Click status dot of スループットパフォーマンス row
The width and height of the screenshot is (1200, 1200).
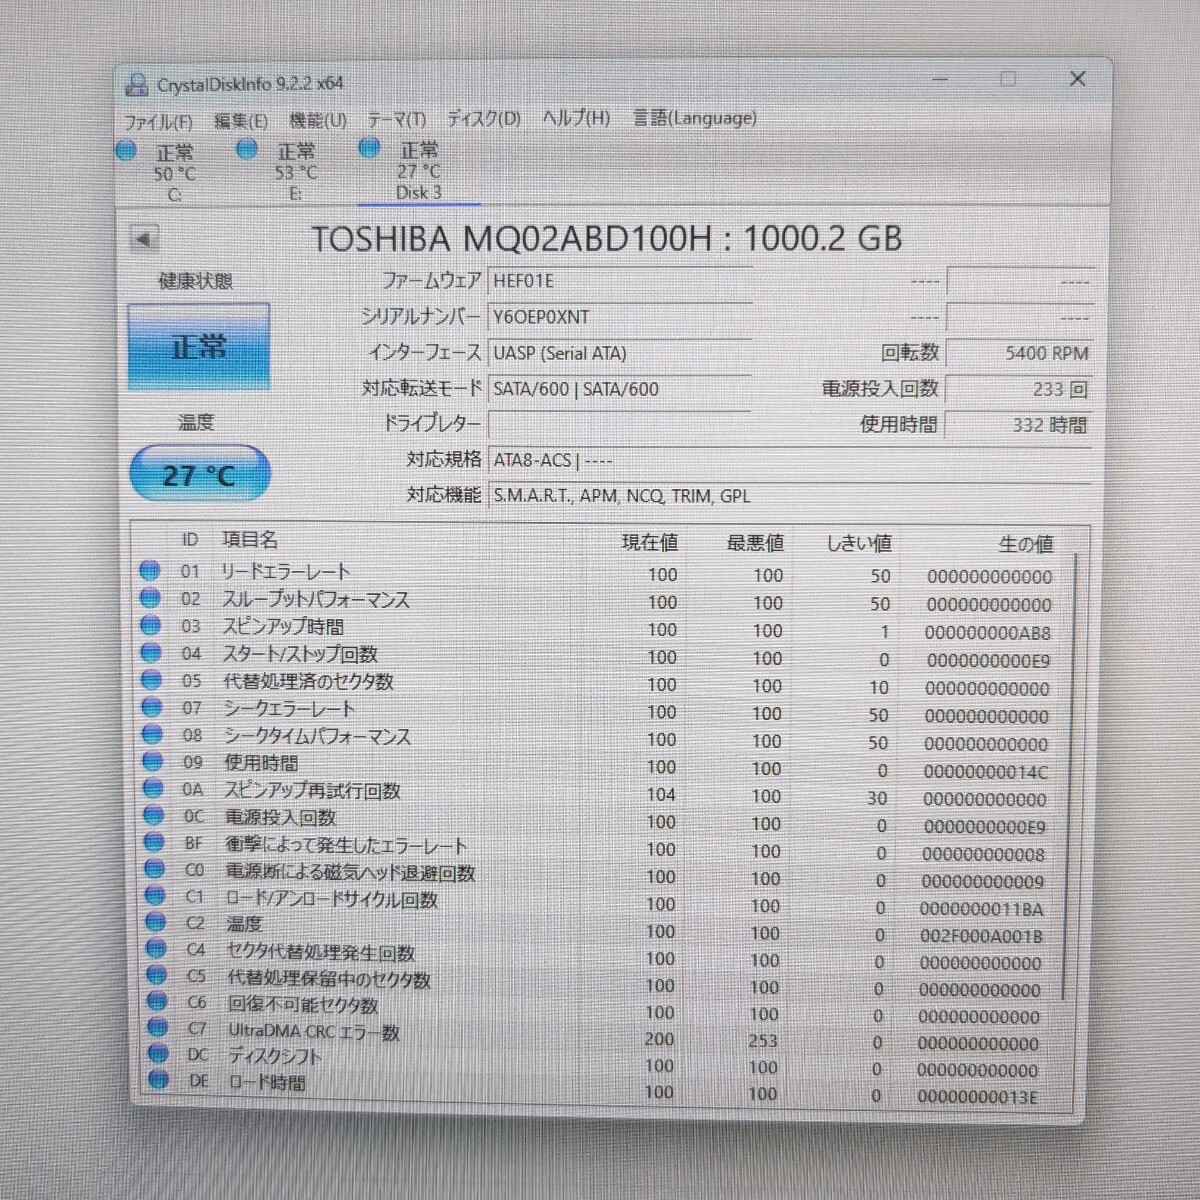[150, 598]
